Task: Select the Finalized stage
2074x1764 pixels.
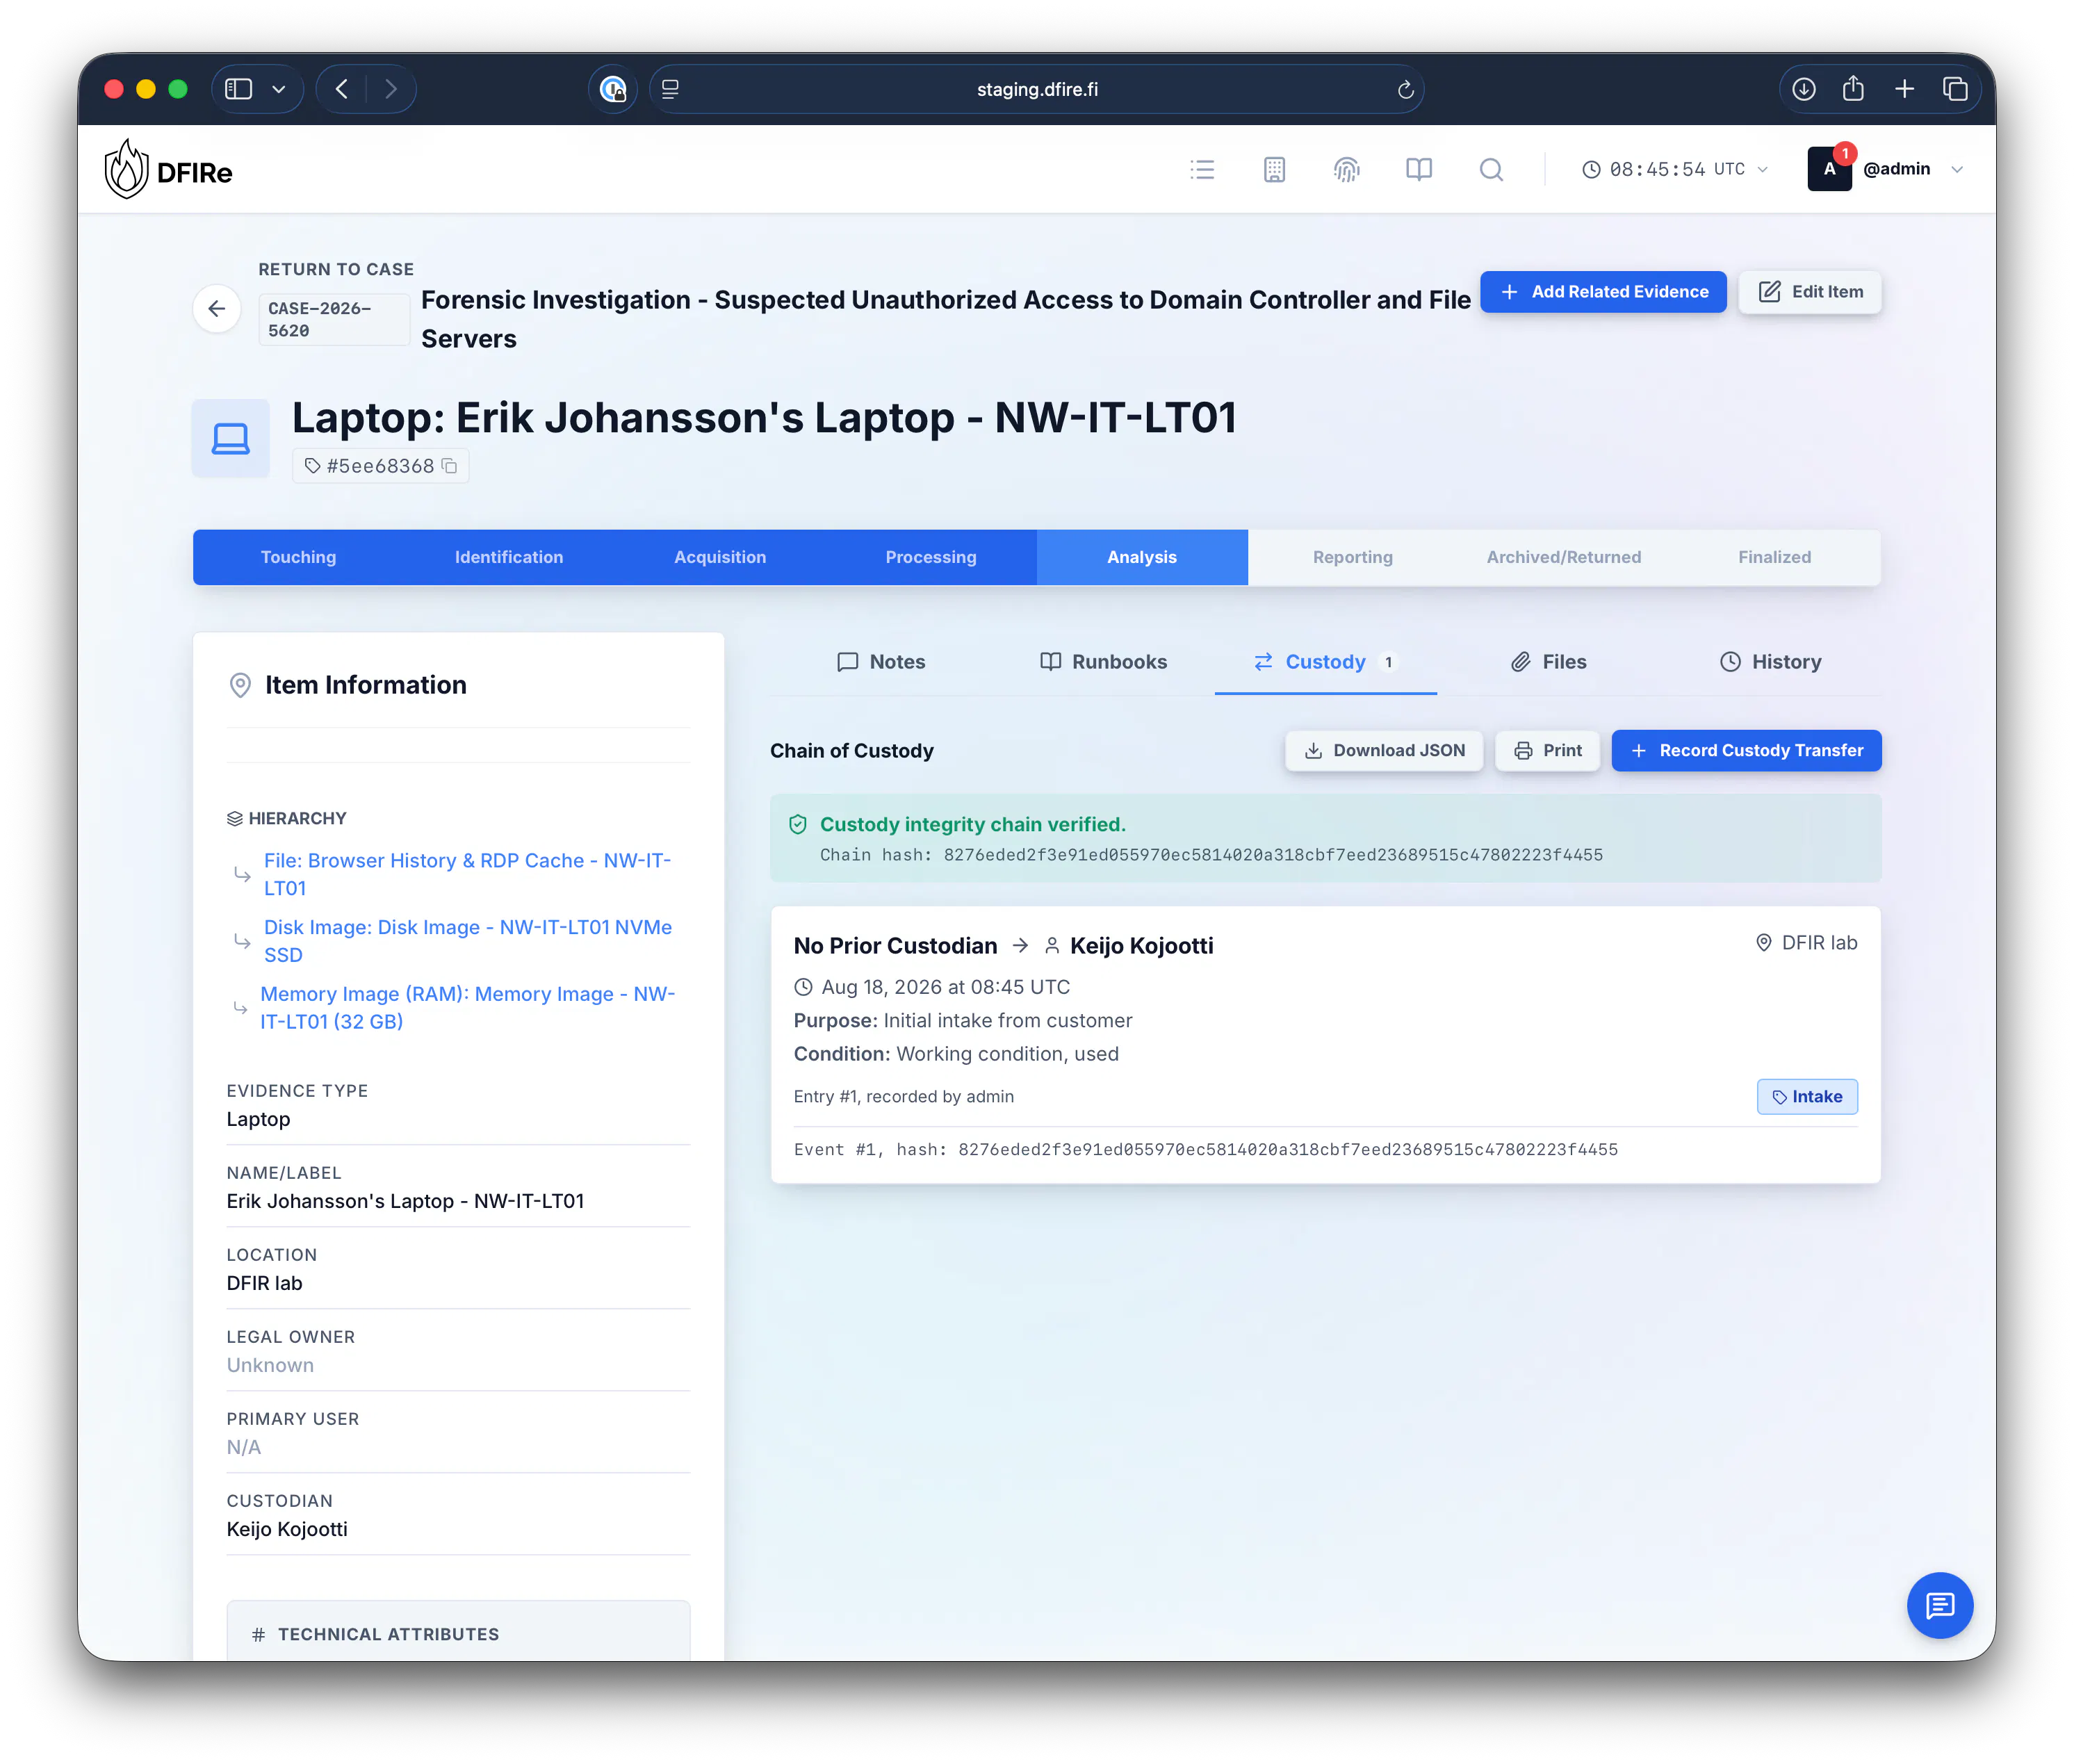Action: pos(1775,557)
